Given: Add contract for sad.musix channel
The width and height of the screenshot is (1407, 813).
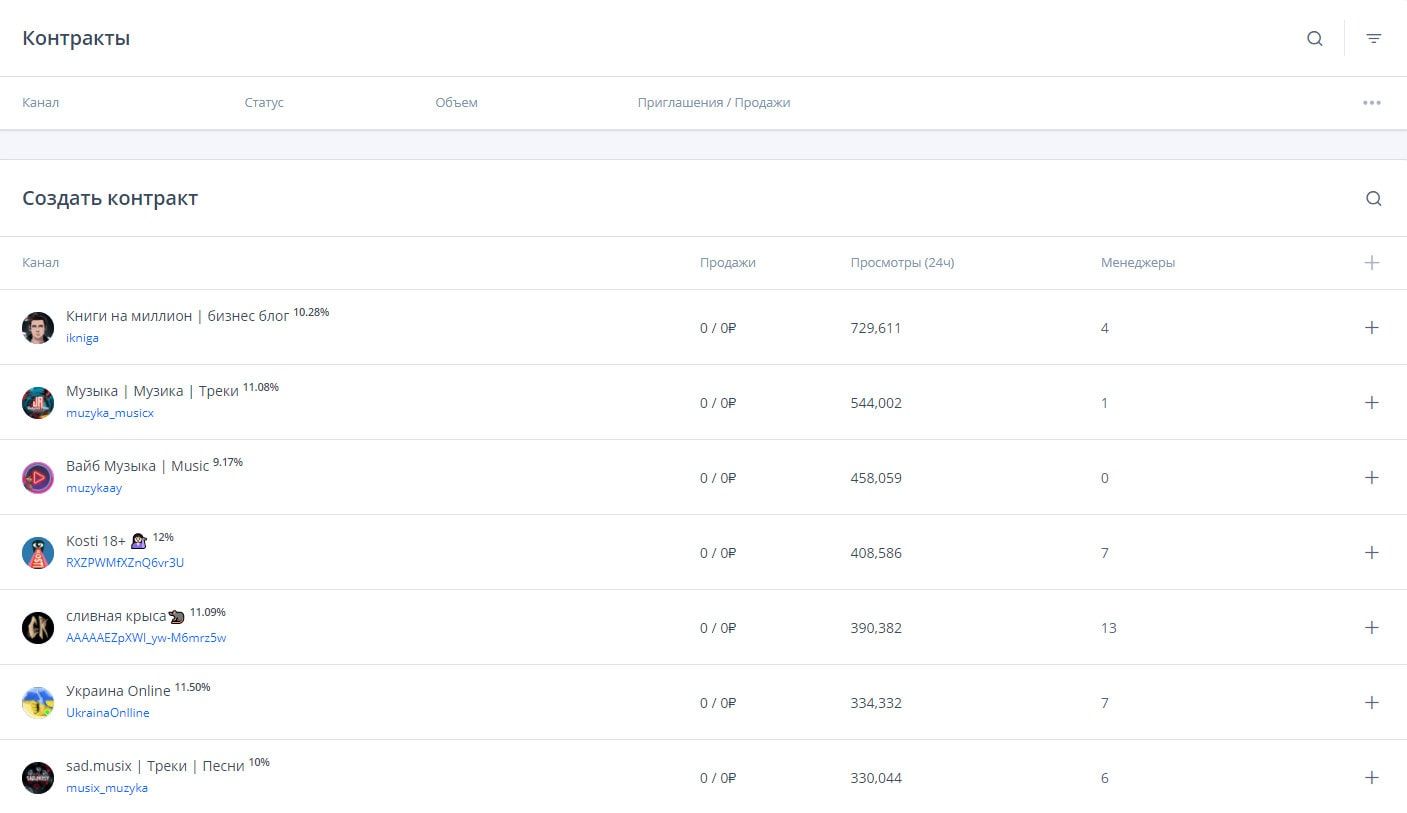Looking at the screenshot, I should click(1372, 778).
